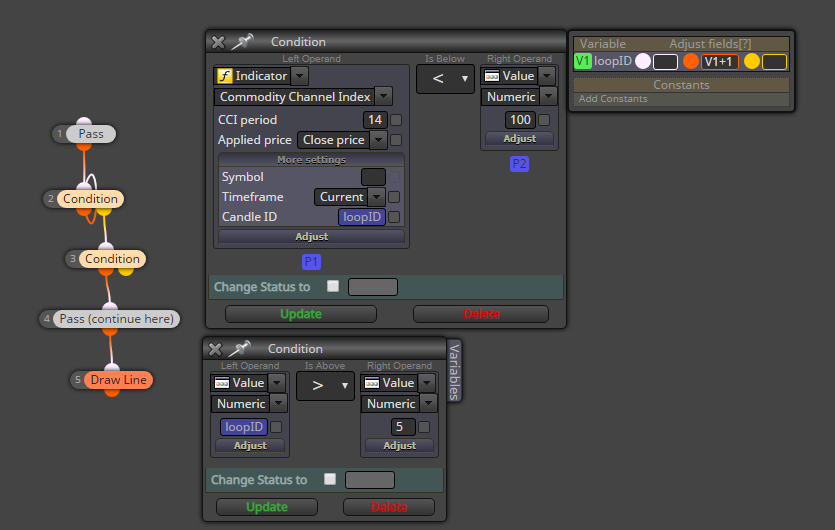Click Add Constants link
Viewport: 835px width, 530px height.
[613, 99]
